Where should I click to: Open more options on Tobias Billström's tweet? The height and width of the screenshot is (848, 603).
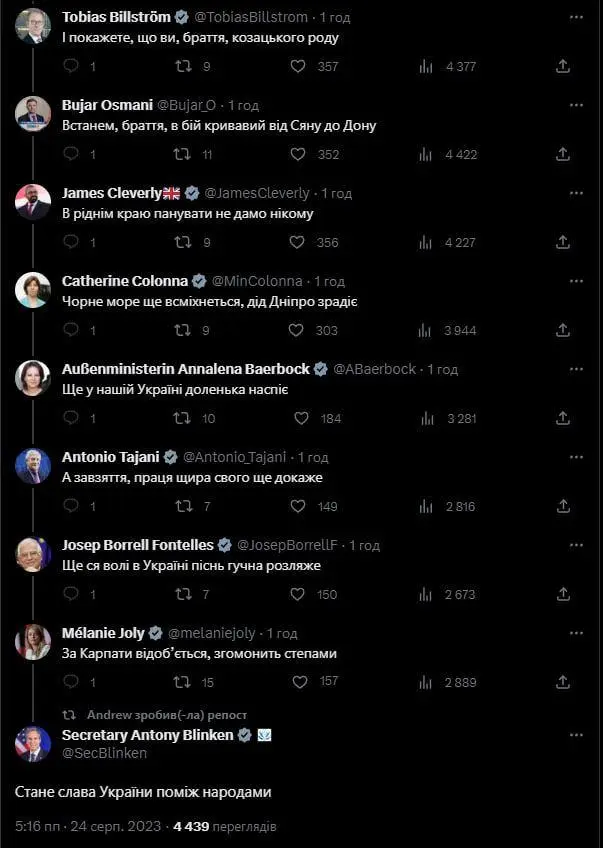(x=576, y=17)
